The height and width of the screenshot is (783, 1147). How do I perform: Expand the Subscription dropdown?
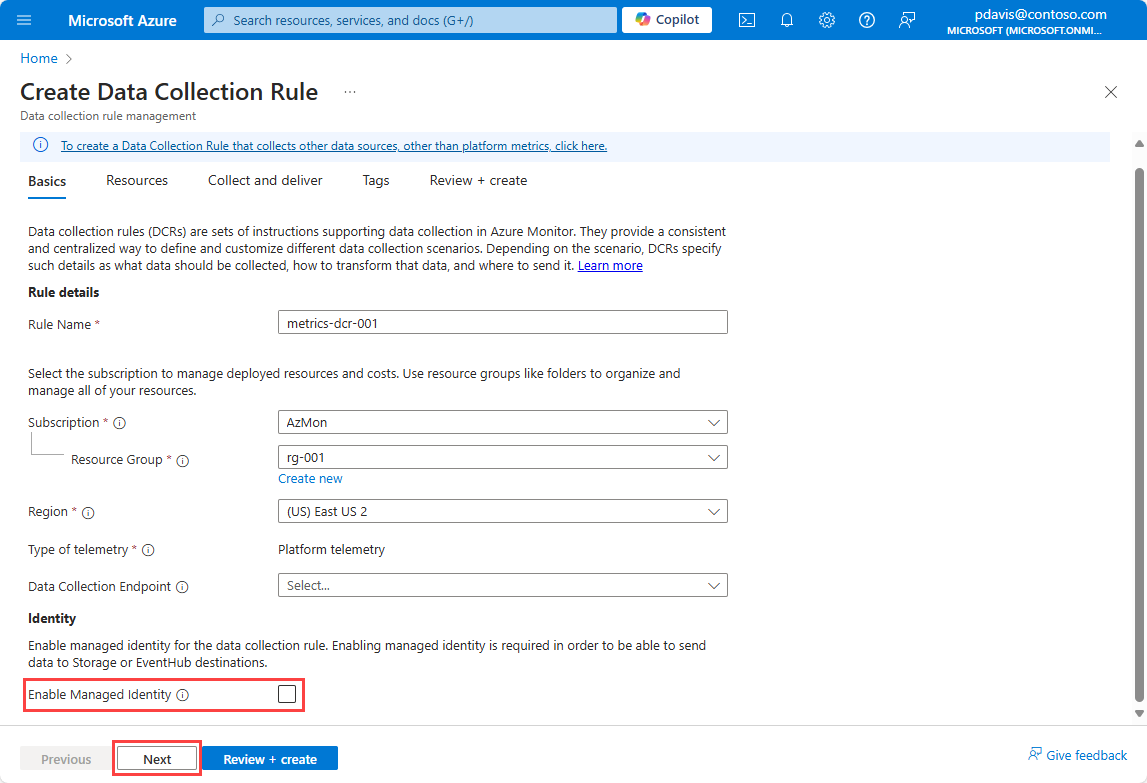(x=502, y=422)
